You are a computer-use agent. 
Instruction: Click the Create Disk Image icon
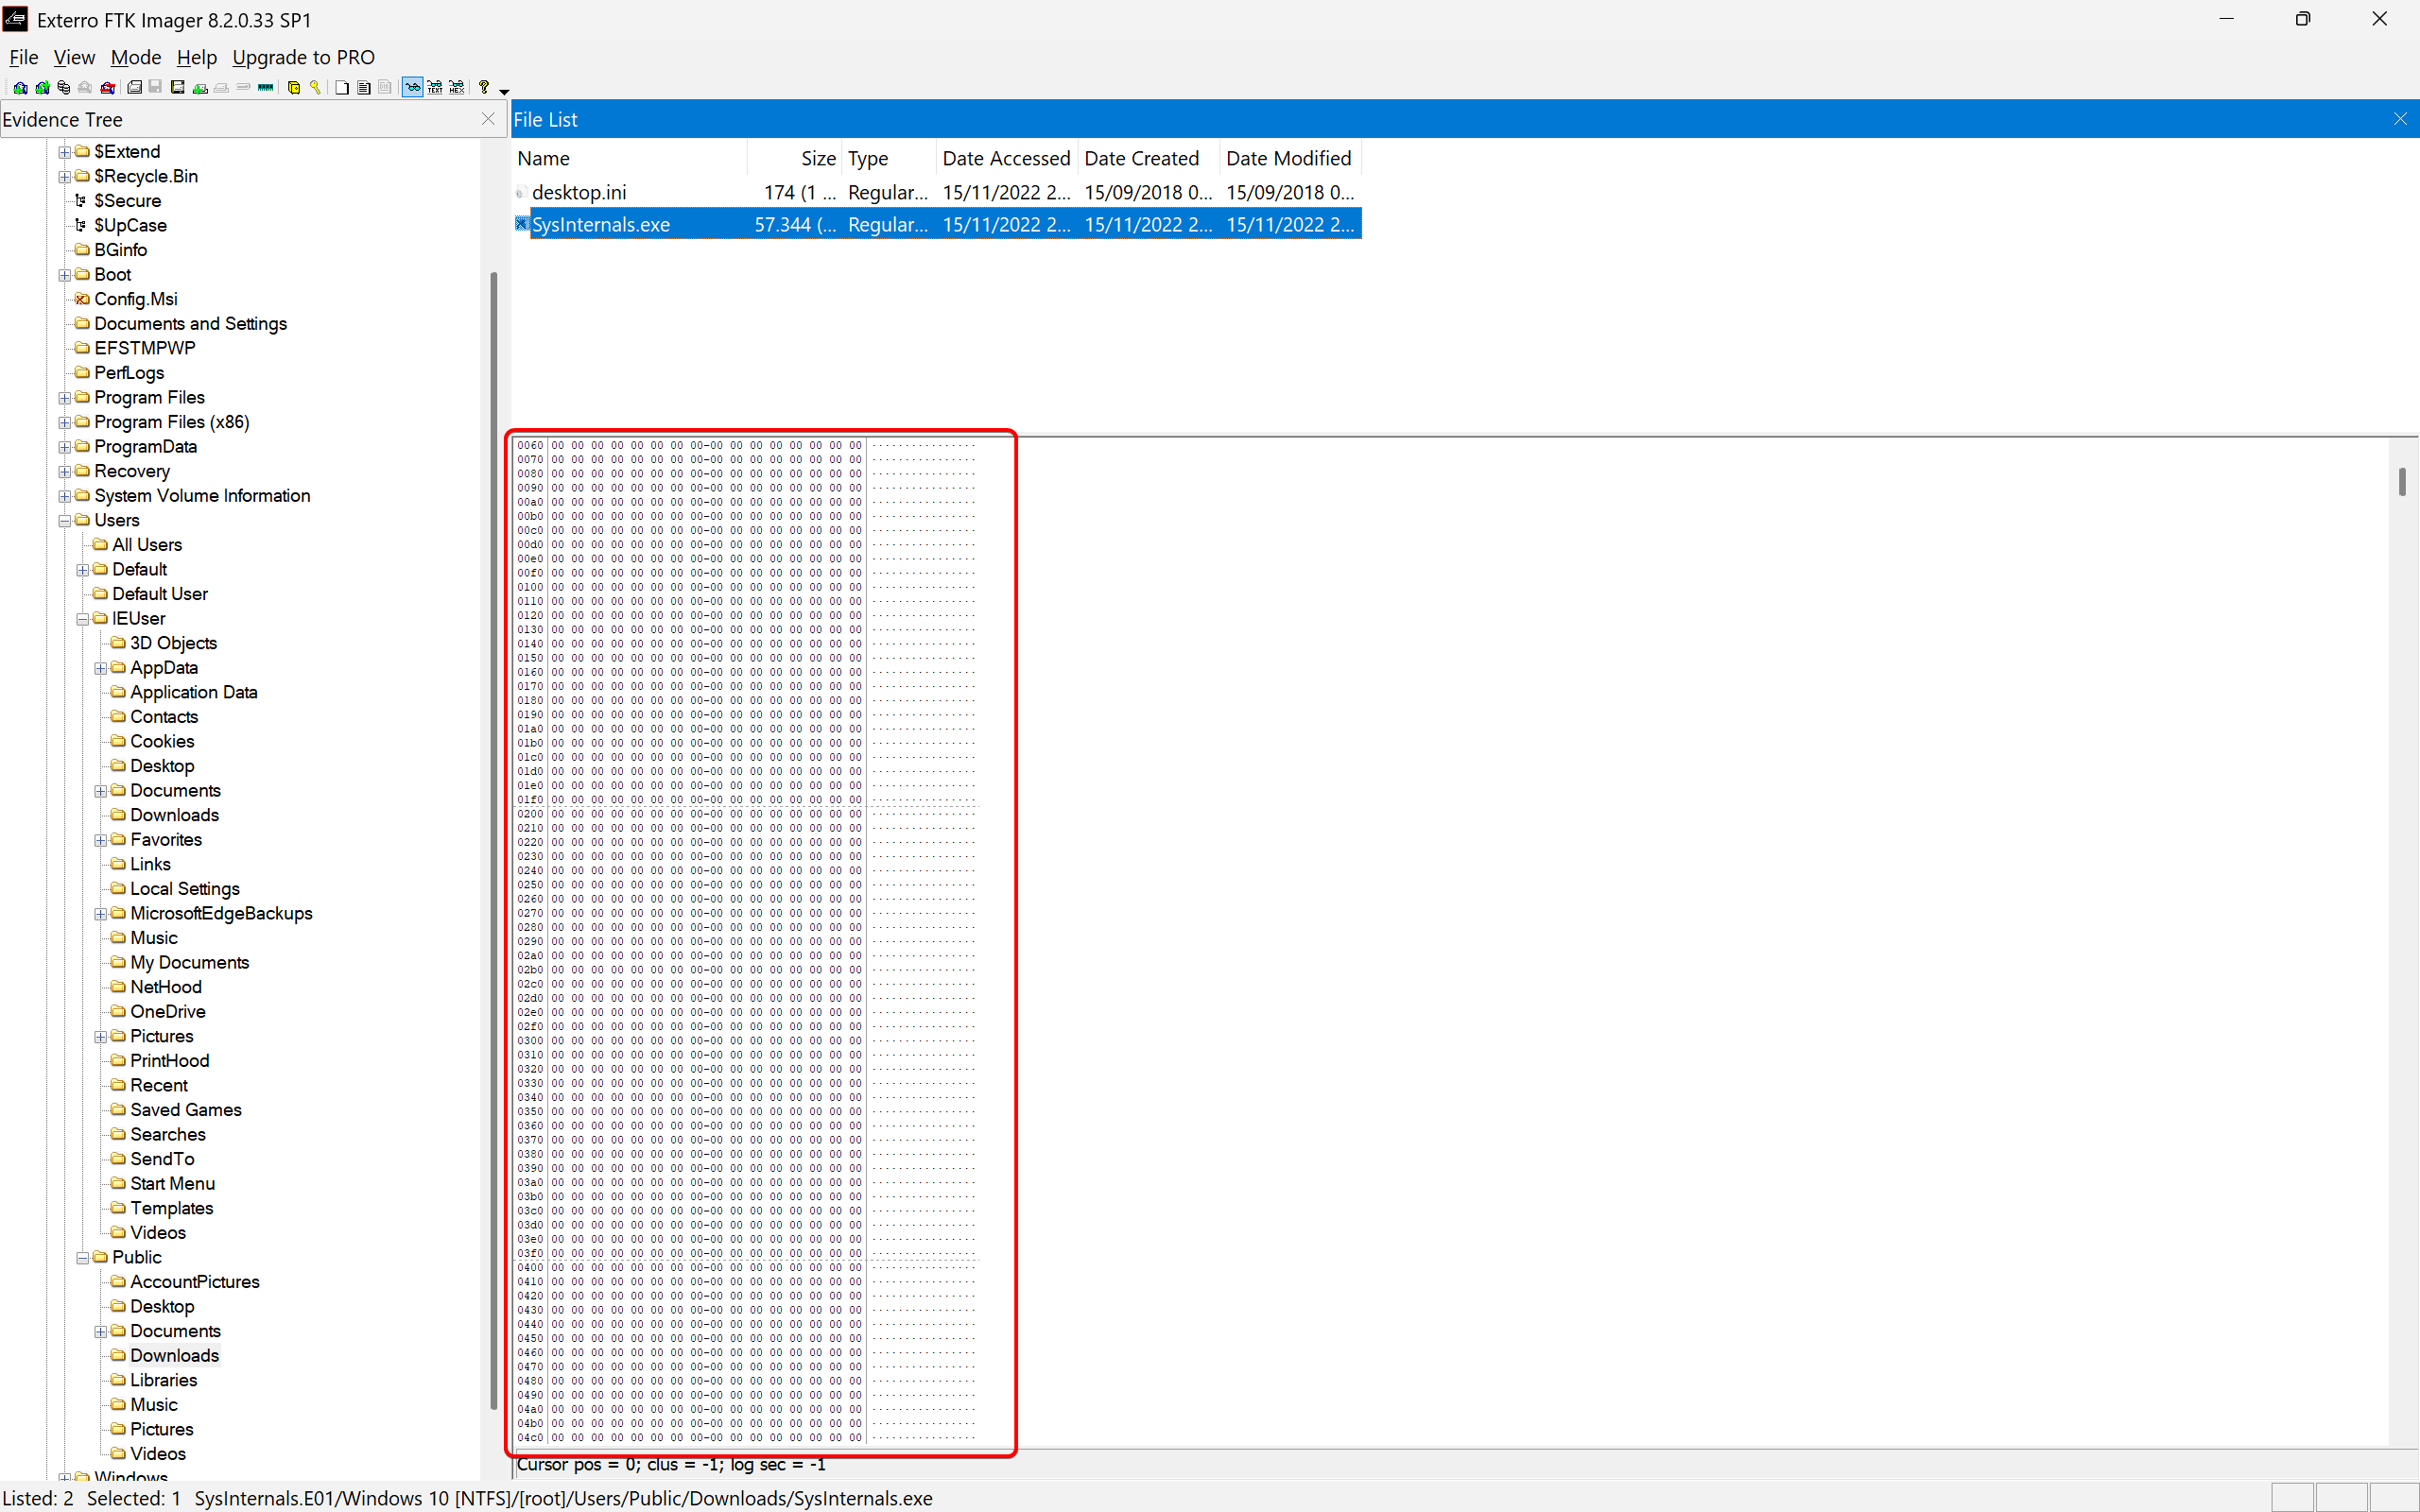coord(135,88)
